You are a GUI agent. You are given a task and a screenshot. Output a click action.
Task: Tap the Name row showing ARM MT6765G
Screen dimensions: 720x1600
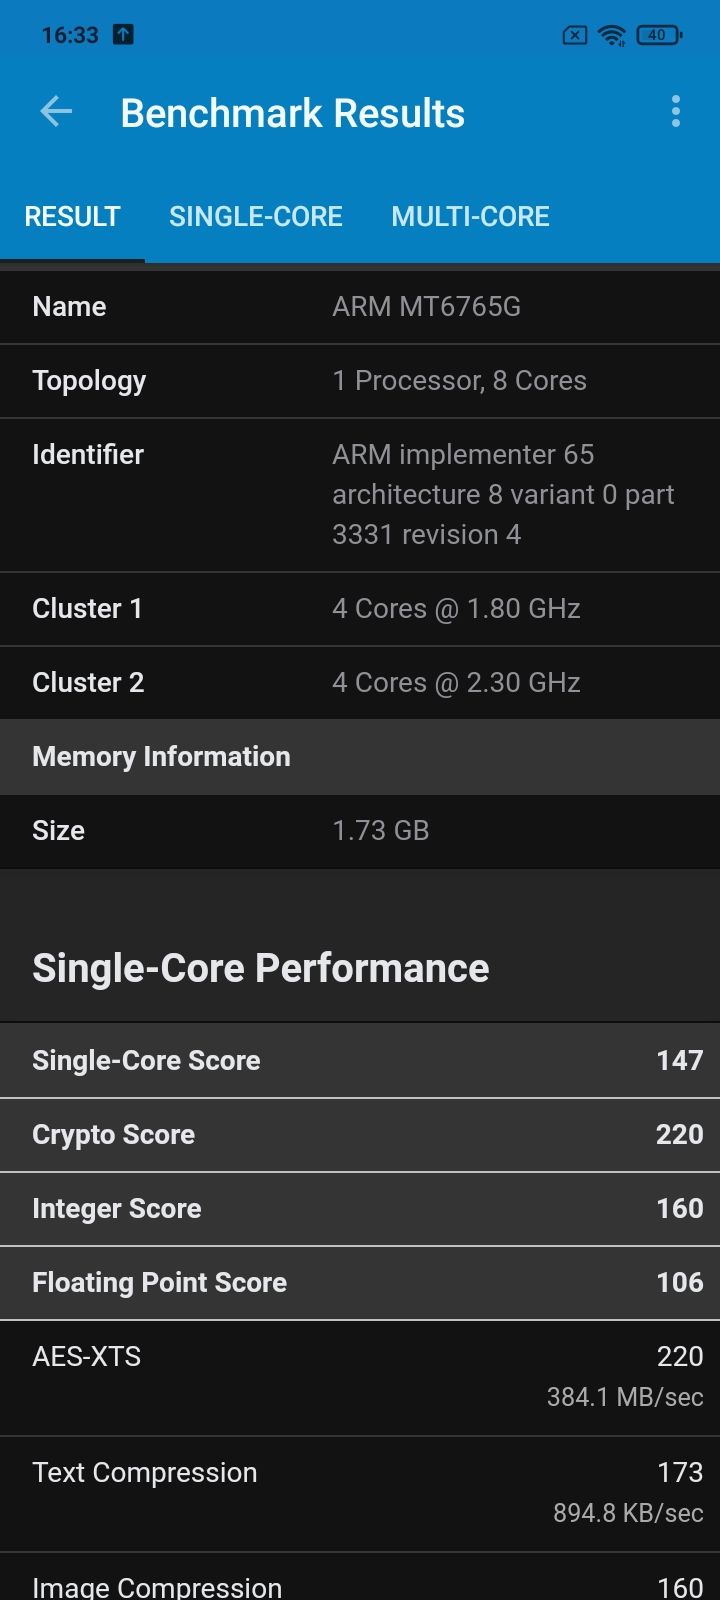[360, 307]
